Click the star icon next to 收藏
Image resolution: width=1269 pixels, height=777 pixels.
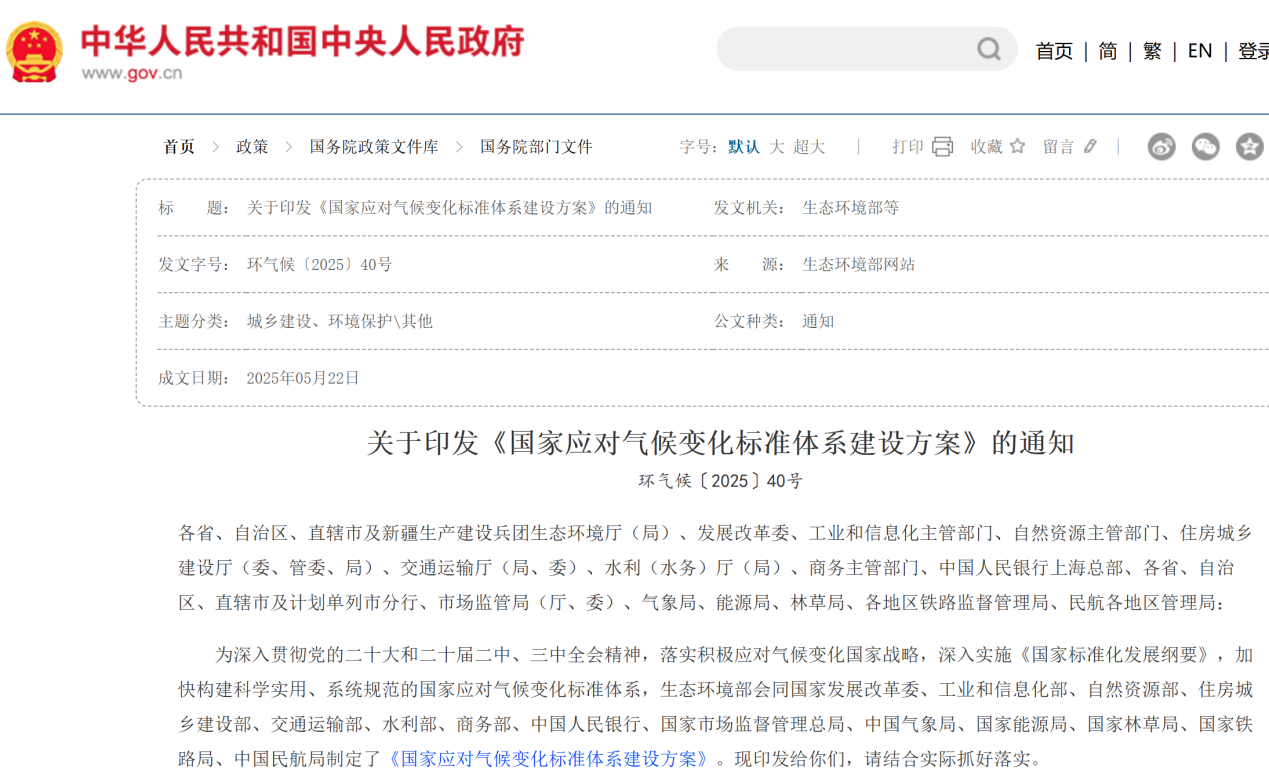[1017, 146]
